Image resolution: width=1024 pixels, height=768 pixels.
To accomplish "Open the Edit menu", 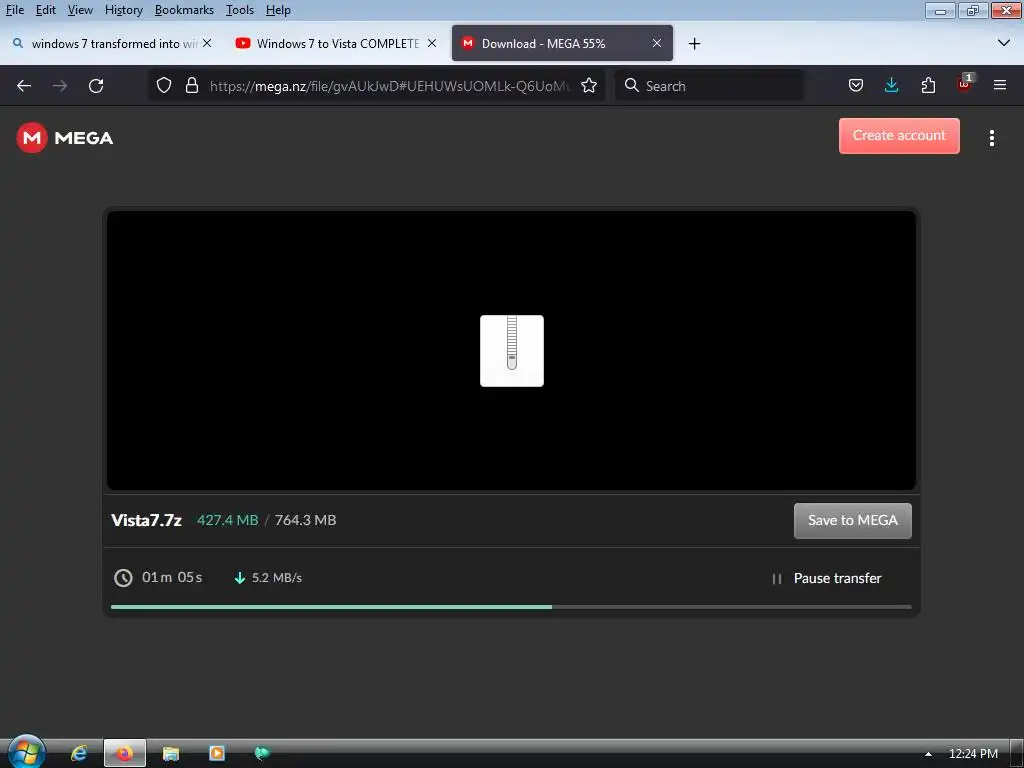I will pos(45,10).
